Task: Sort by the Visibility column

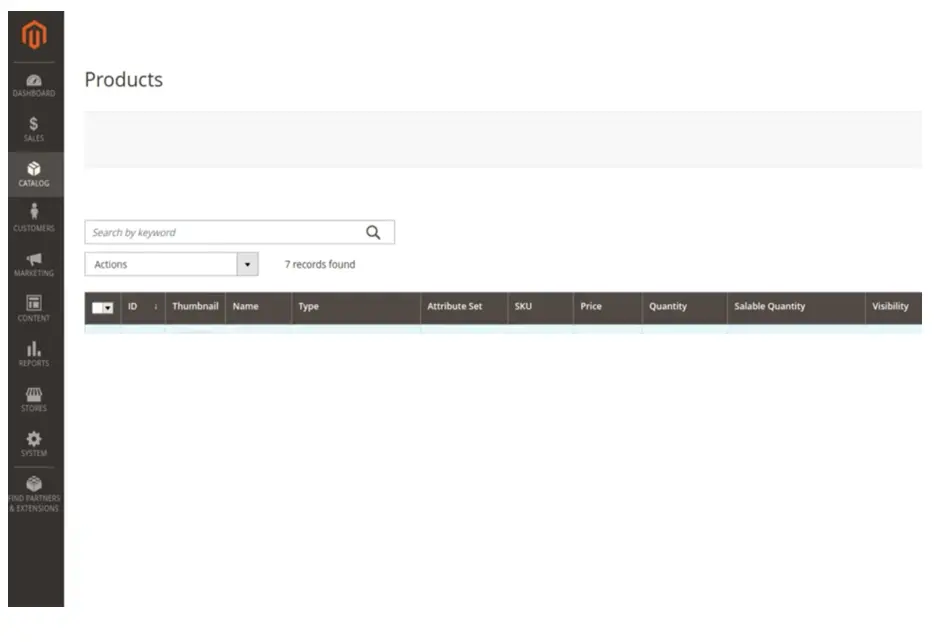Action: click(x=894, y=307)
